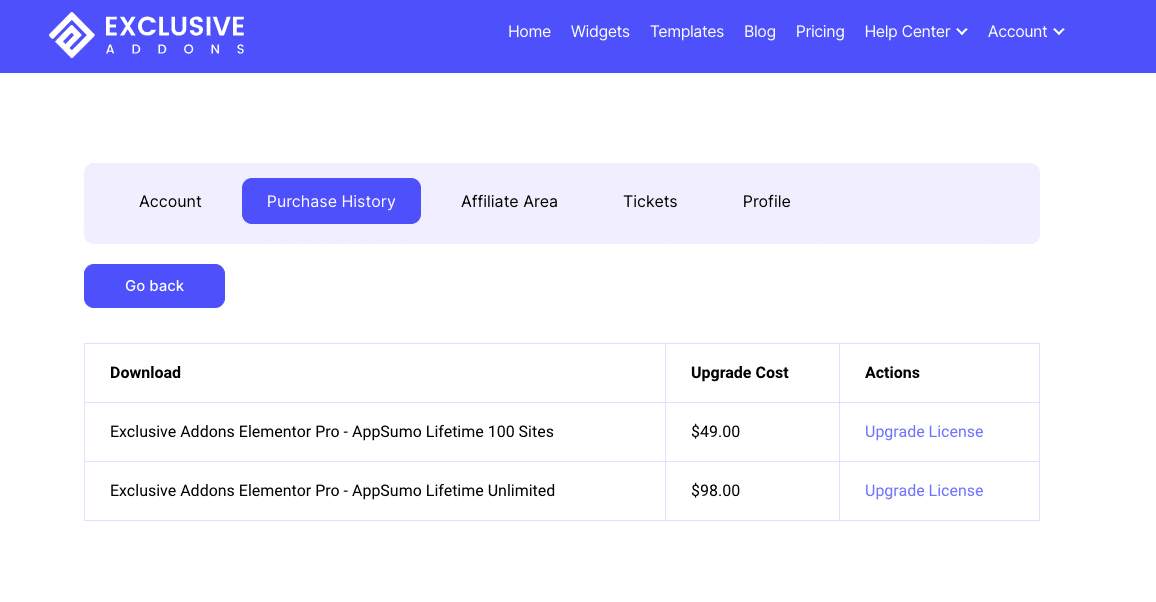
Task: Open the Affiliate Area tab
Action: point(509,201)
